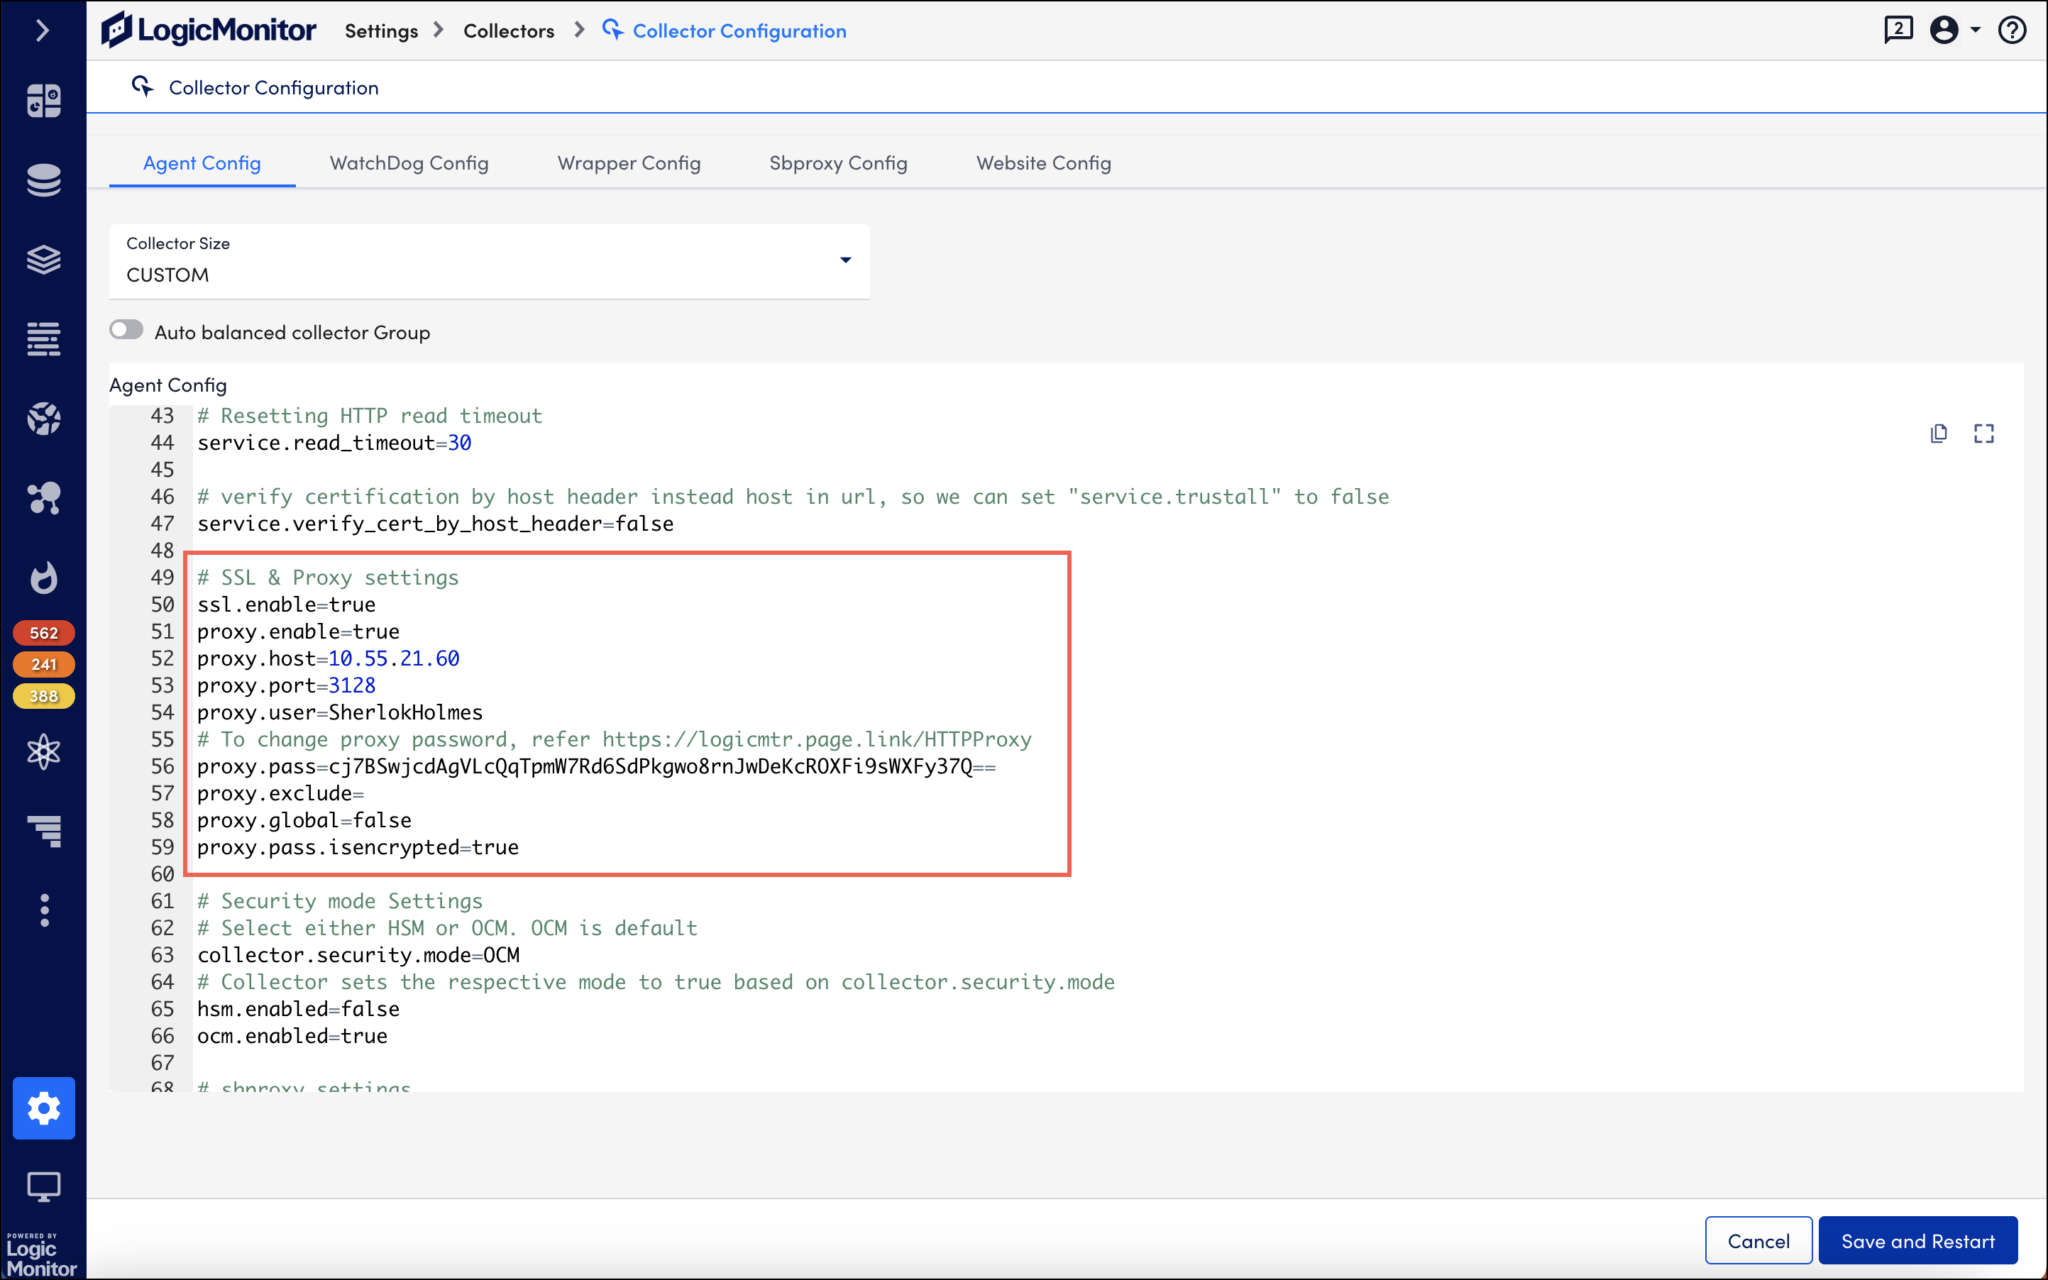
Task: Open notifications via the speech bubble icon
Action: [1896, 30]
